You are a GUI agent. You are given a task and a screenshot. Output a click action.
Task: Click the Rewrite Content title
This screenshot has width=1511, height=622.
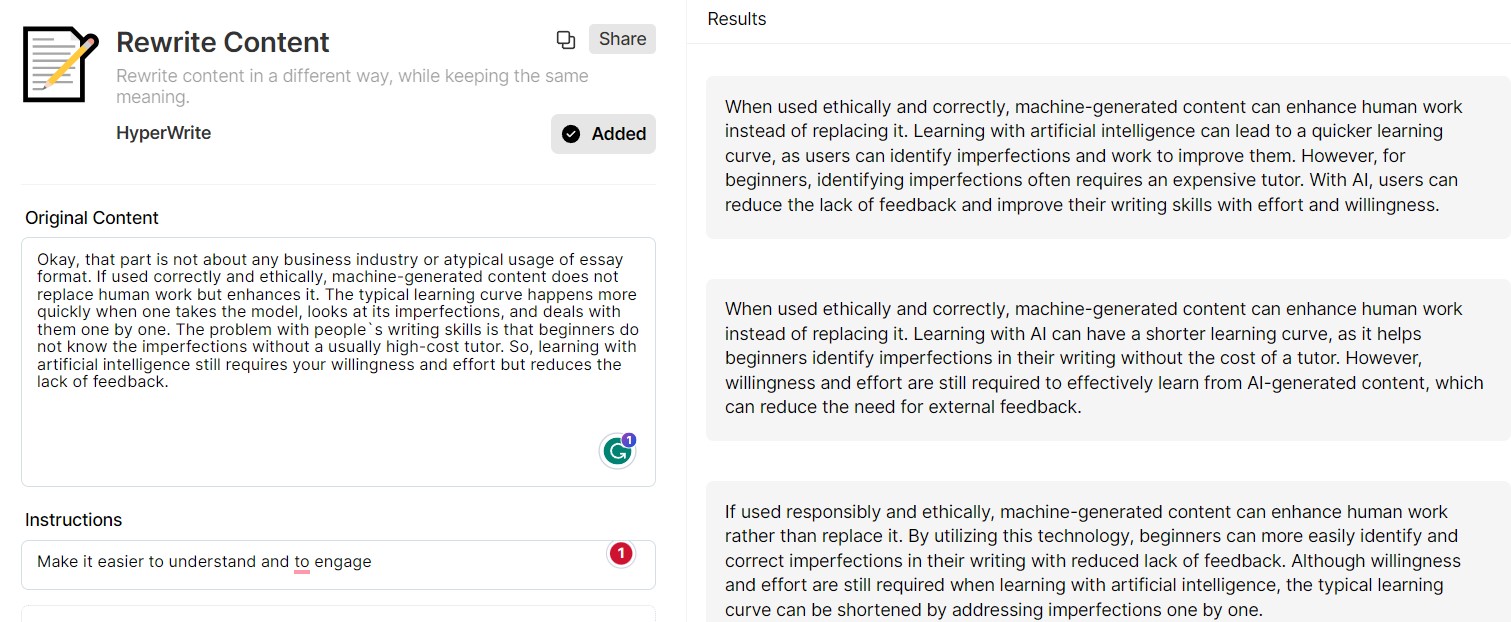(223, 42)
